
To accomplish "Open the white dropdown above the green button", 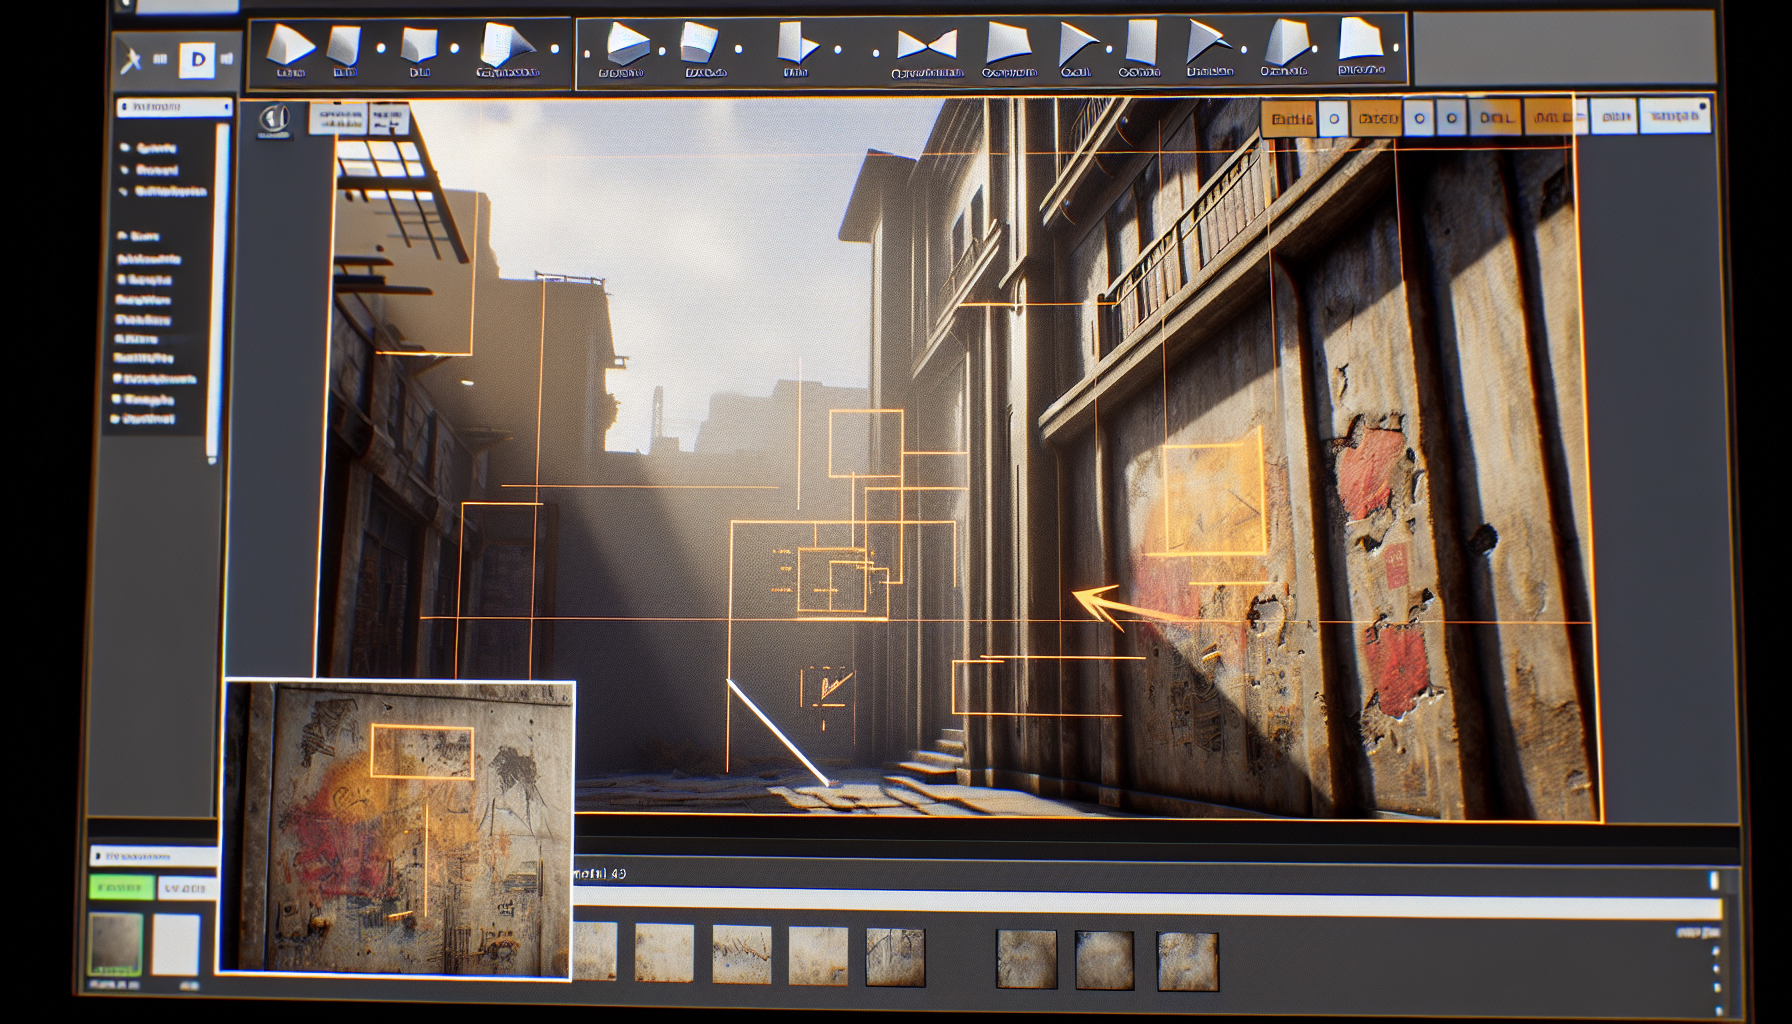I will pyautogui.click(x=153, y=856).
